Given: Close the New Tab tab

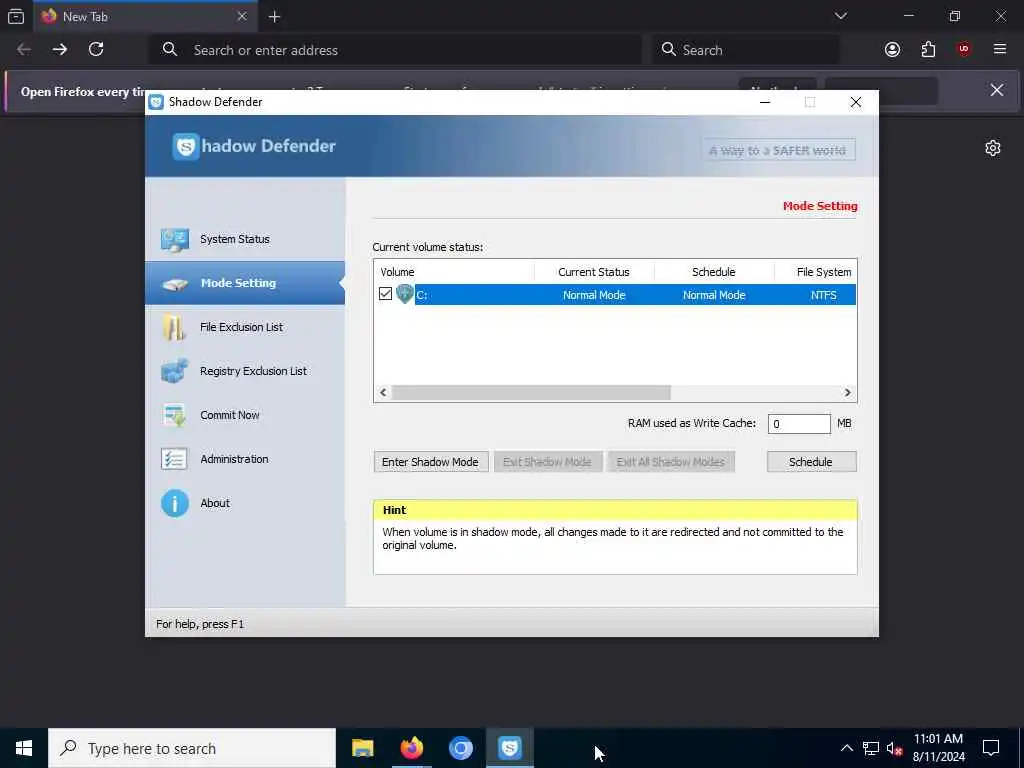Looking at the screenshot, I should click(x=242, y=17).
